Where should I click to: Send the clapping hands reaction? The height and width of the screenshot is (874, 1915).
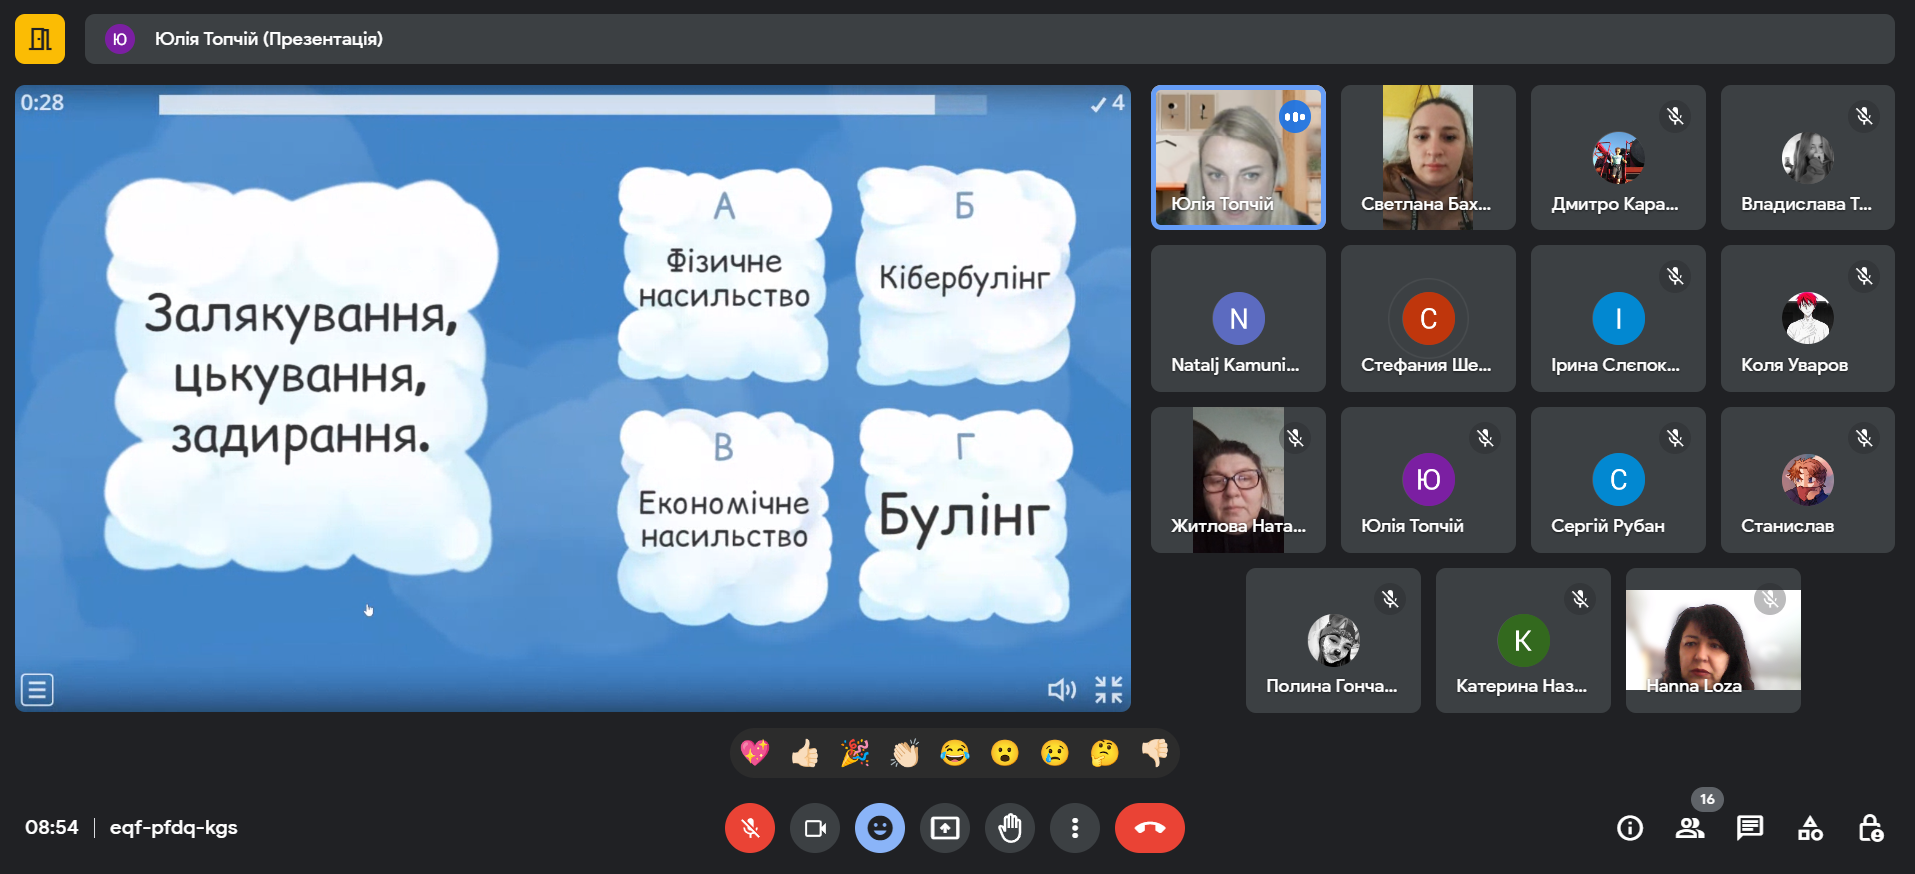coord(905,753)
